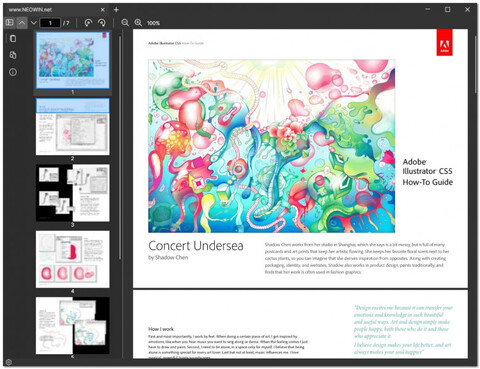The height and width of the screenshot is (369, 480).
Task: Open settings gear at bottom left
Action: pos(9,362)
